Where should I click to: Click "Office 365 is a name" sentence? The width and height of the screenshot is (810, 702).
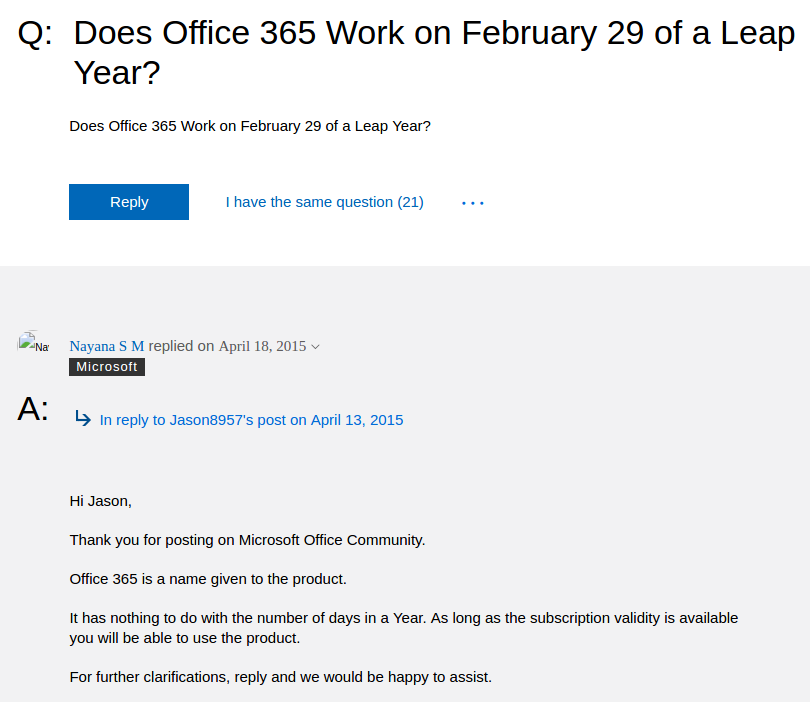[x=208, y=579]
